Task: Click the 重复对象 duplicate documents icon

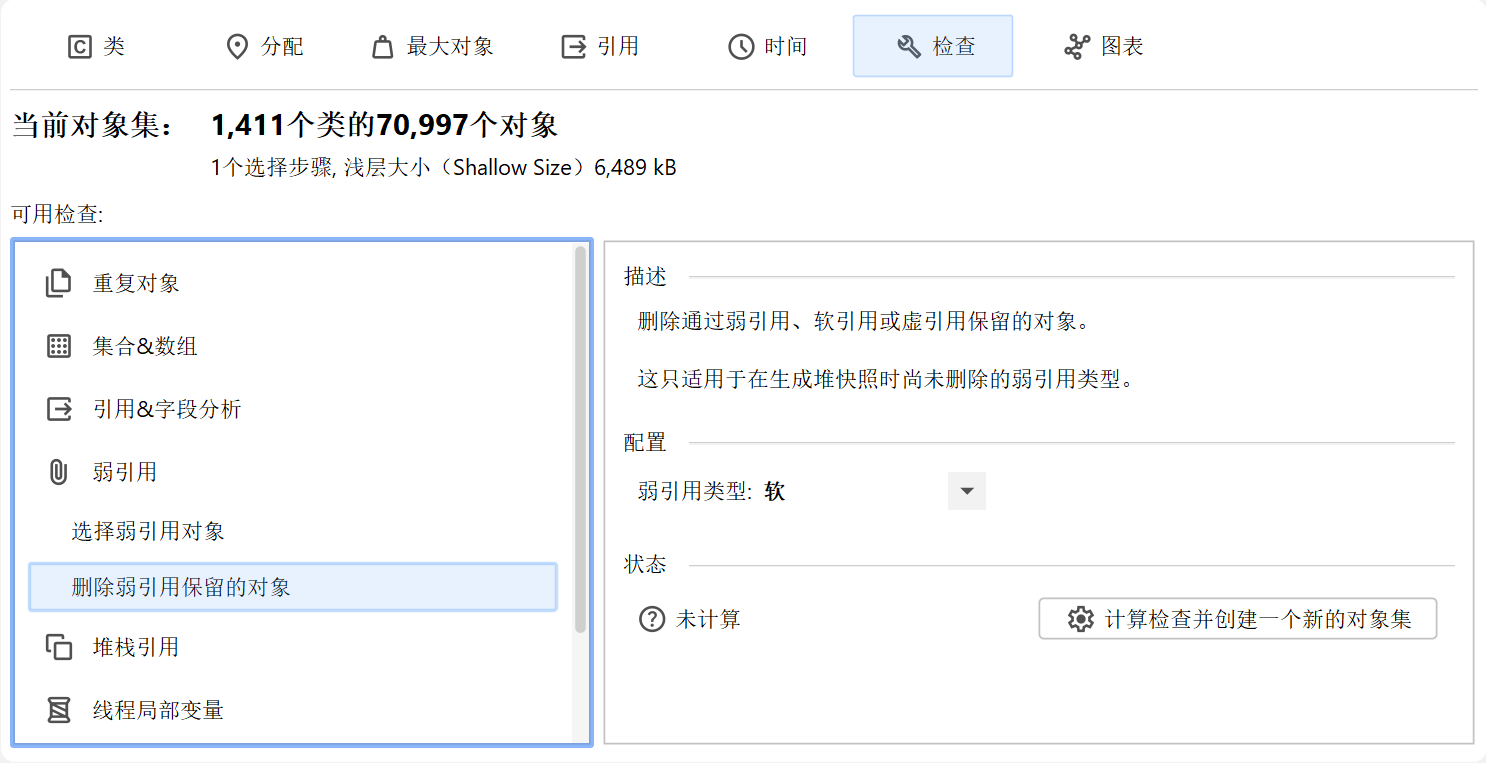Action: point(59,283)
